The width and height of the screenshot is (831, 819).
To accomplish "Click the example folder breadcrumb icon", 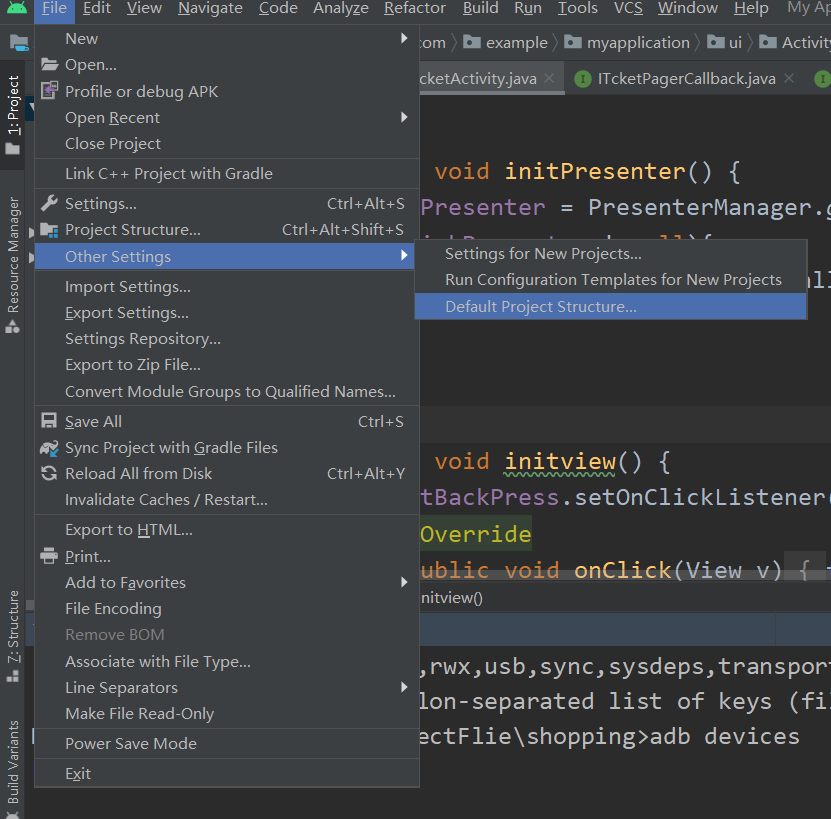I will pyautogui.click(x=472, y=42).
